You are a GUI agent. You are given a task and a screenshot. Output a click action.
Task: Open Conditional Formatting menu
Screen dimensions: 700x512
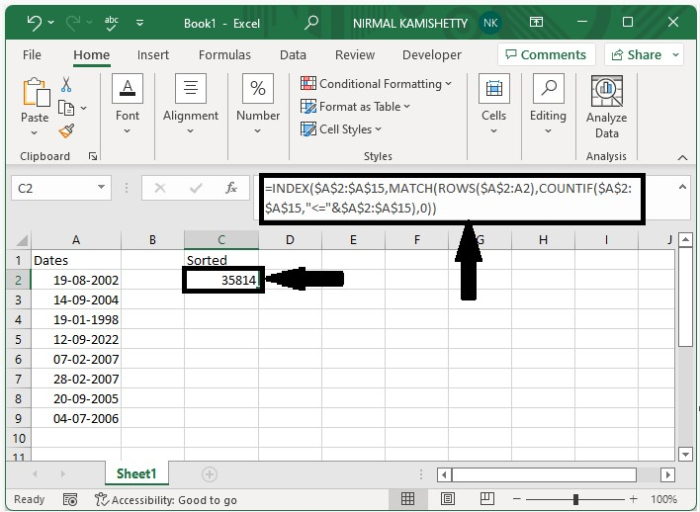pos(376,84)
